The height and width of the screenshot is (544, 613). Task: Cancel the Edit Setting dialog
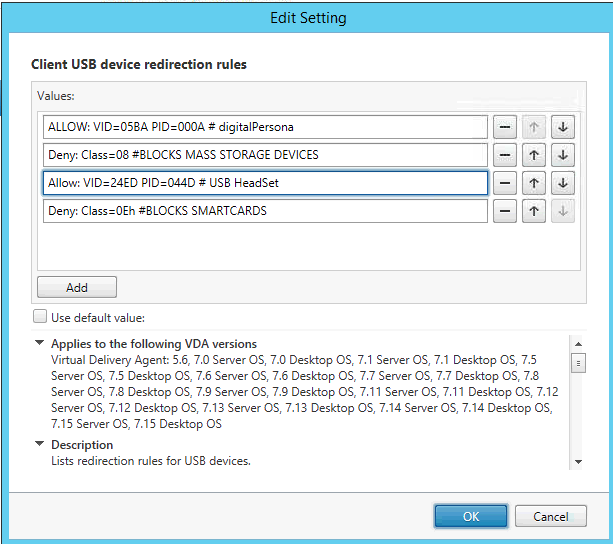tap(550, 516)
